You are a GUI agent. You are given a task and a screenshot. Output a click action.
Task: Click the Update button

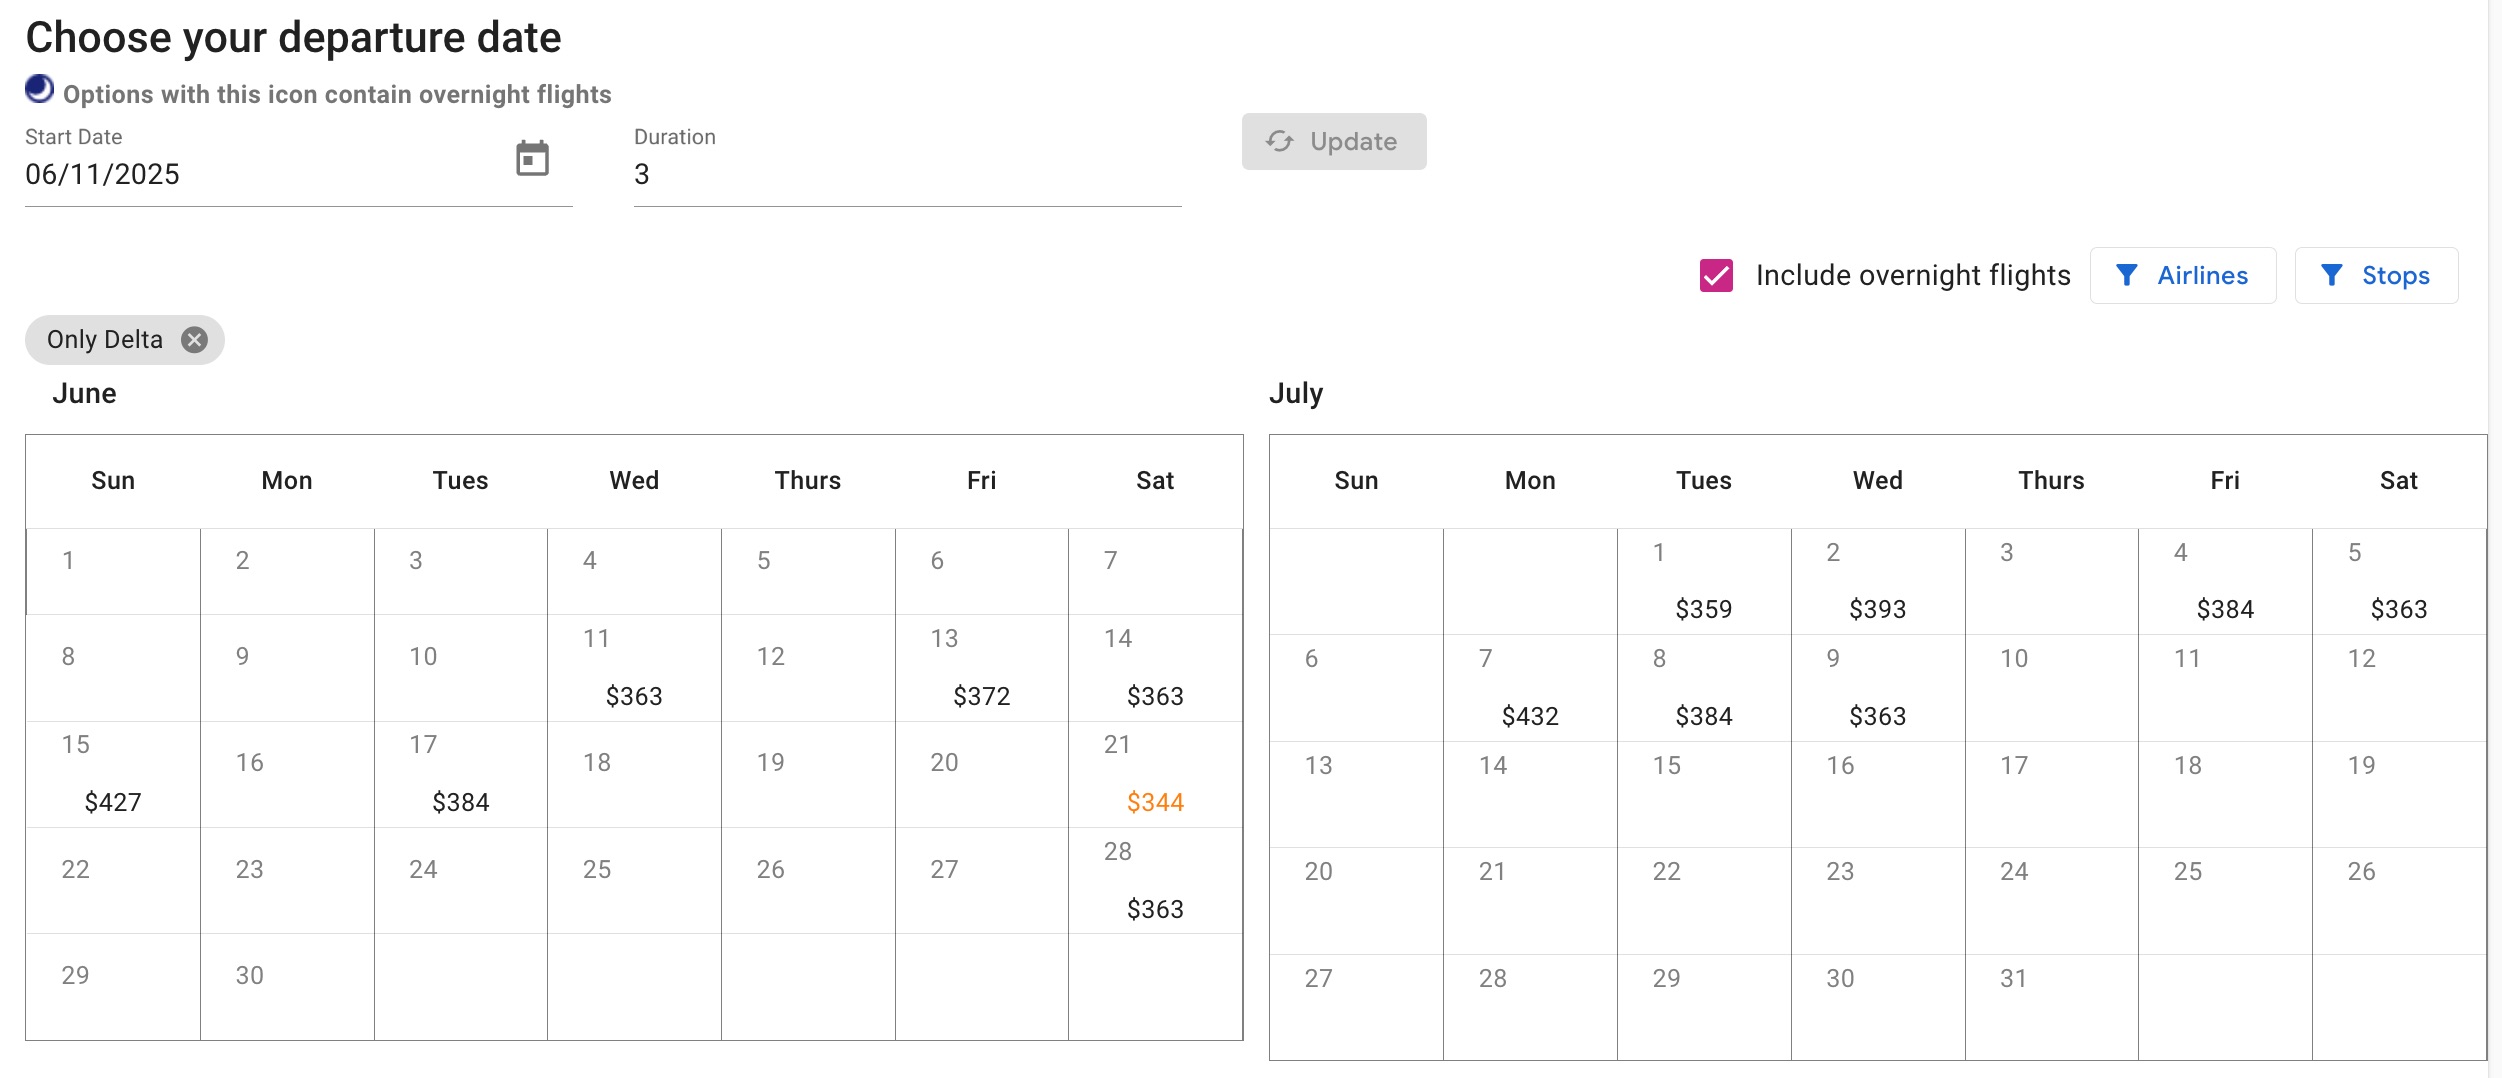coord(1334,141)
